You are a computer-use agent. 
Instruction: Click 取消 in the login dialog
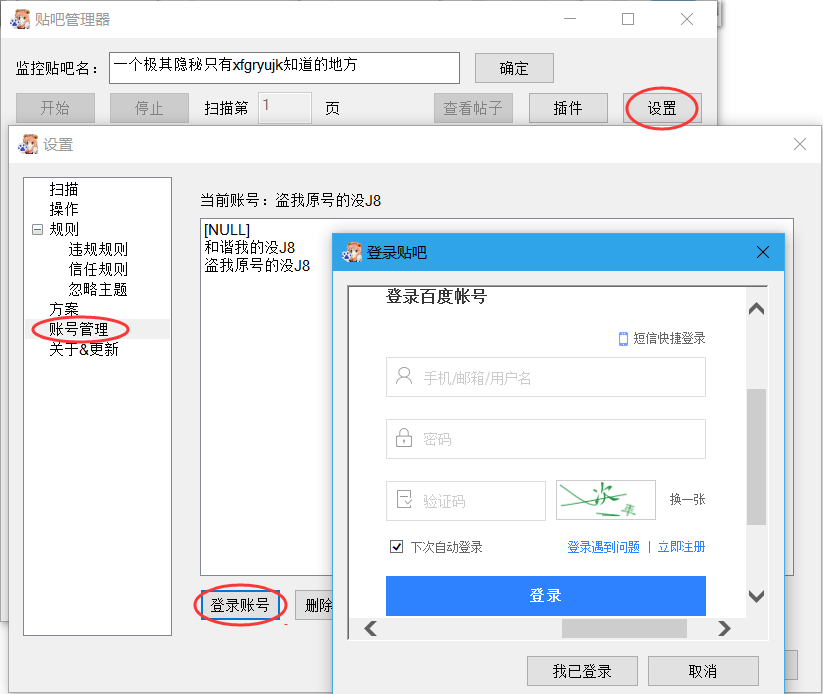tap(703, 671)
